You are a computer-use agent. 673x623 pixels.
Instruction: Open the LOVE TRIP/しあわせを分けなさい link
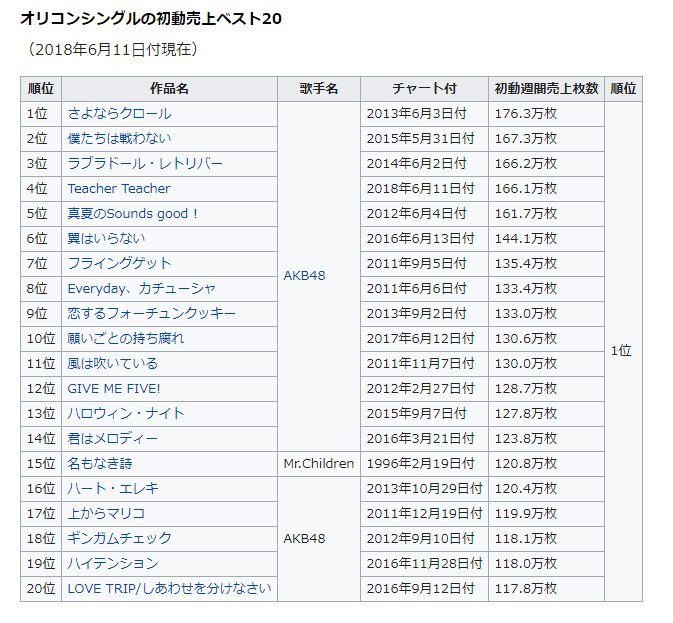170,588
